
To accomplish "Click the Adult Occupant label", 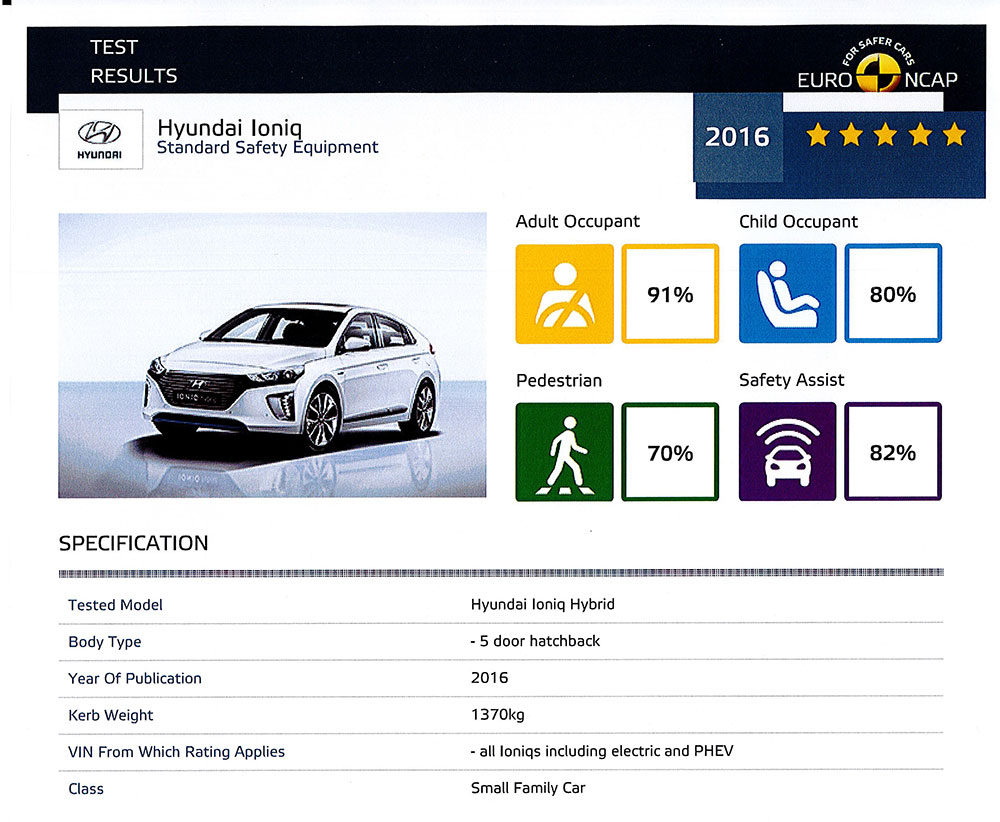I will [x=578, y=221].
